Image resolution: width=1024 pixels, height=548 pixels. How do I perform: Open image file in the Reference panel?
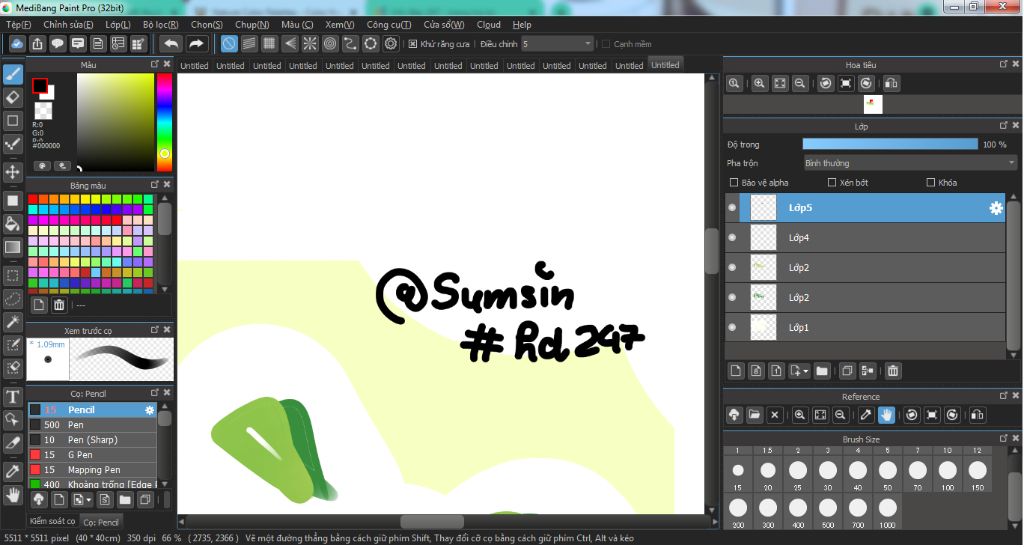(x=754, y=415)
